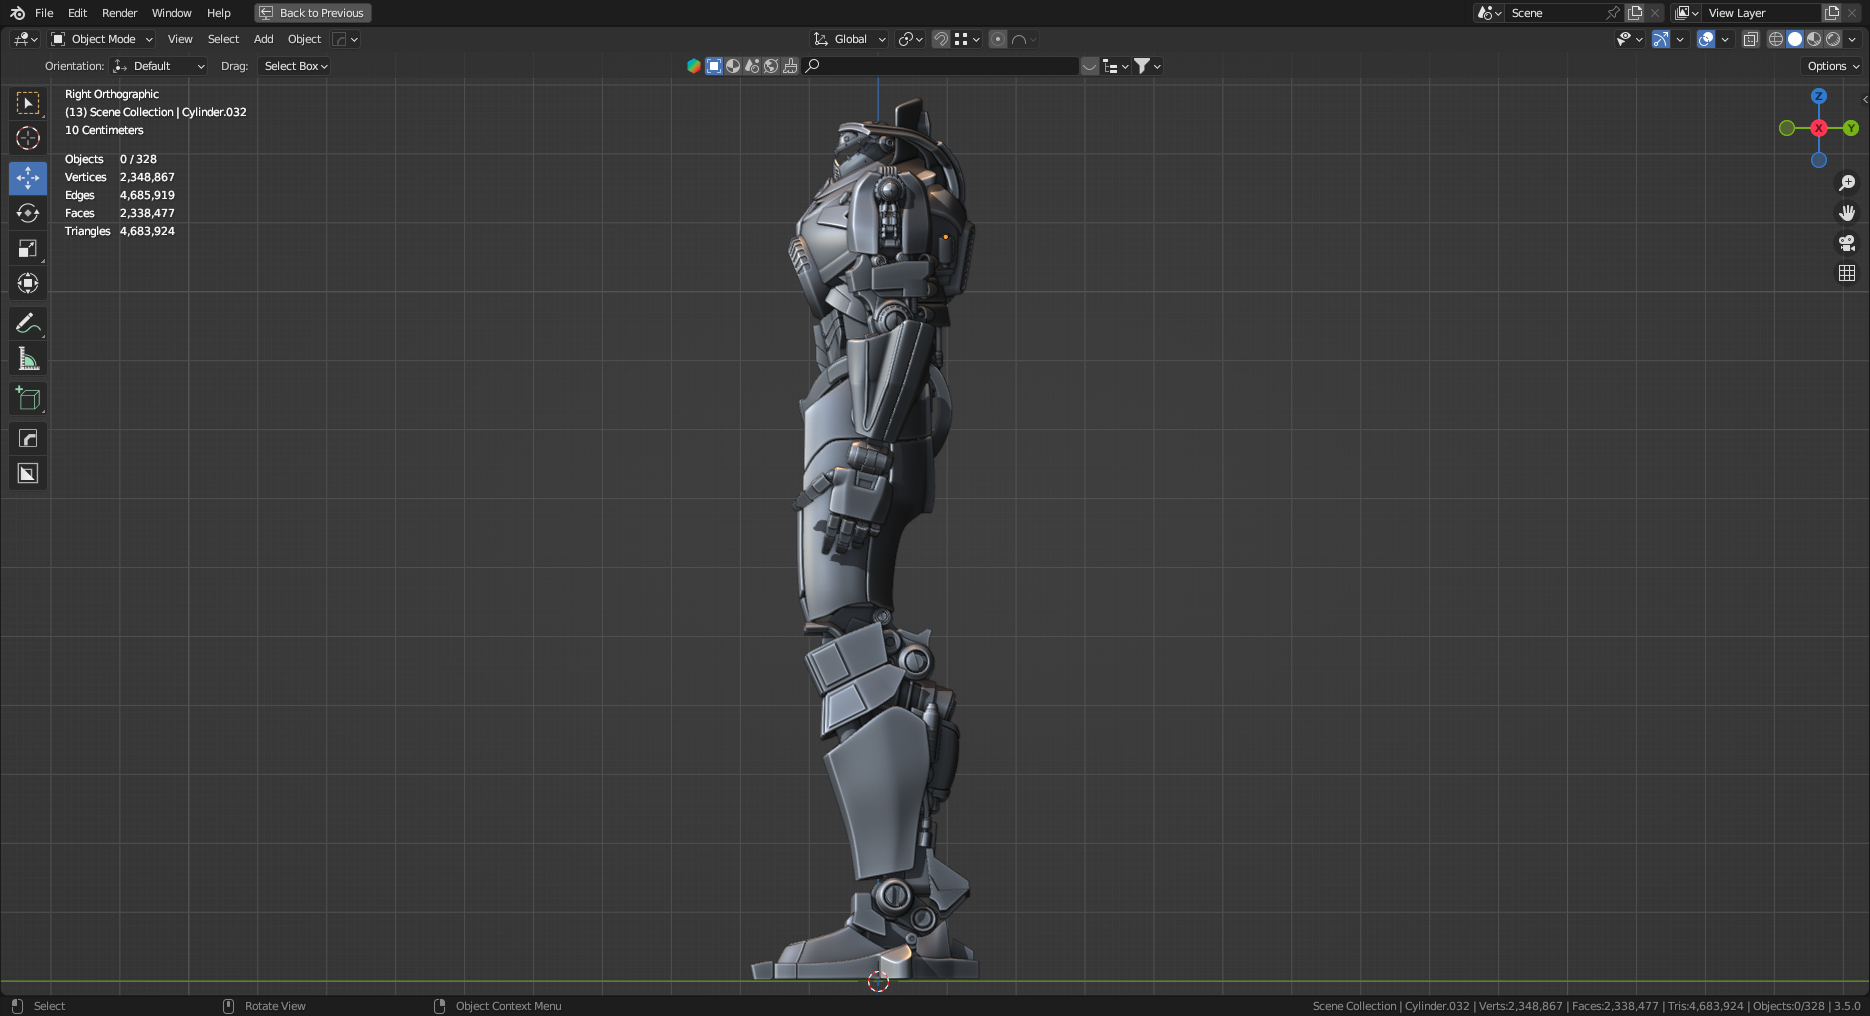Open the File menu
The width and height of the screenshot is (1870, 1016).
click(44, 13)
